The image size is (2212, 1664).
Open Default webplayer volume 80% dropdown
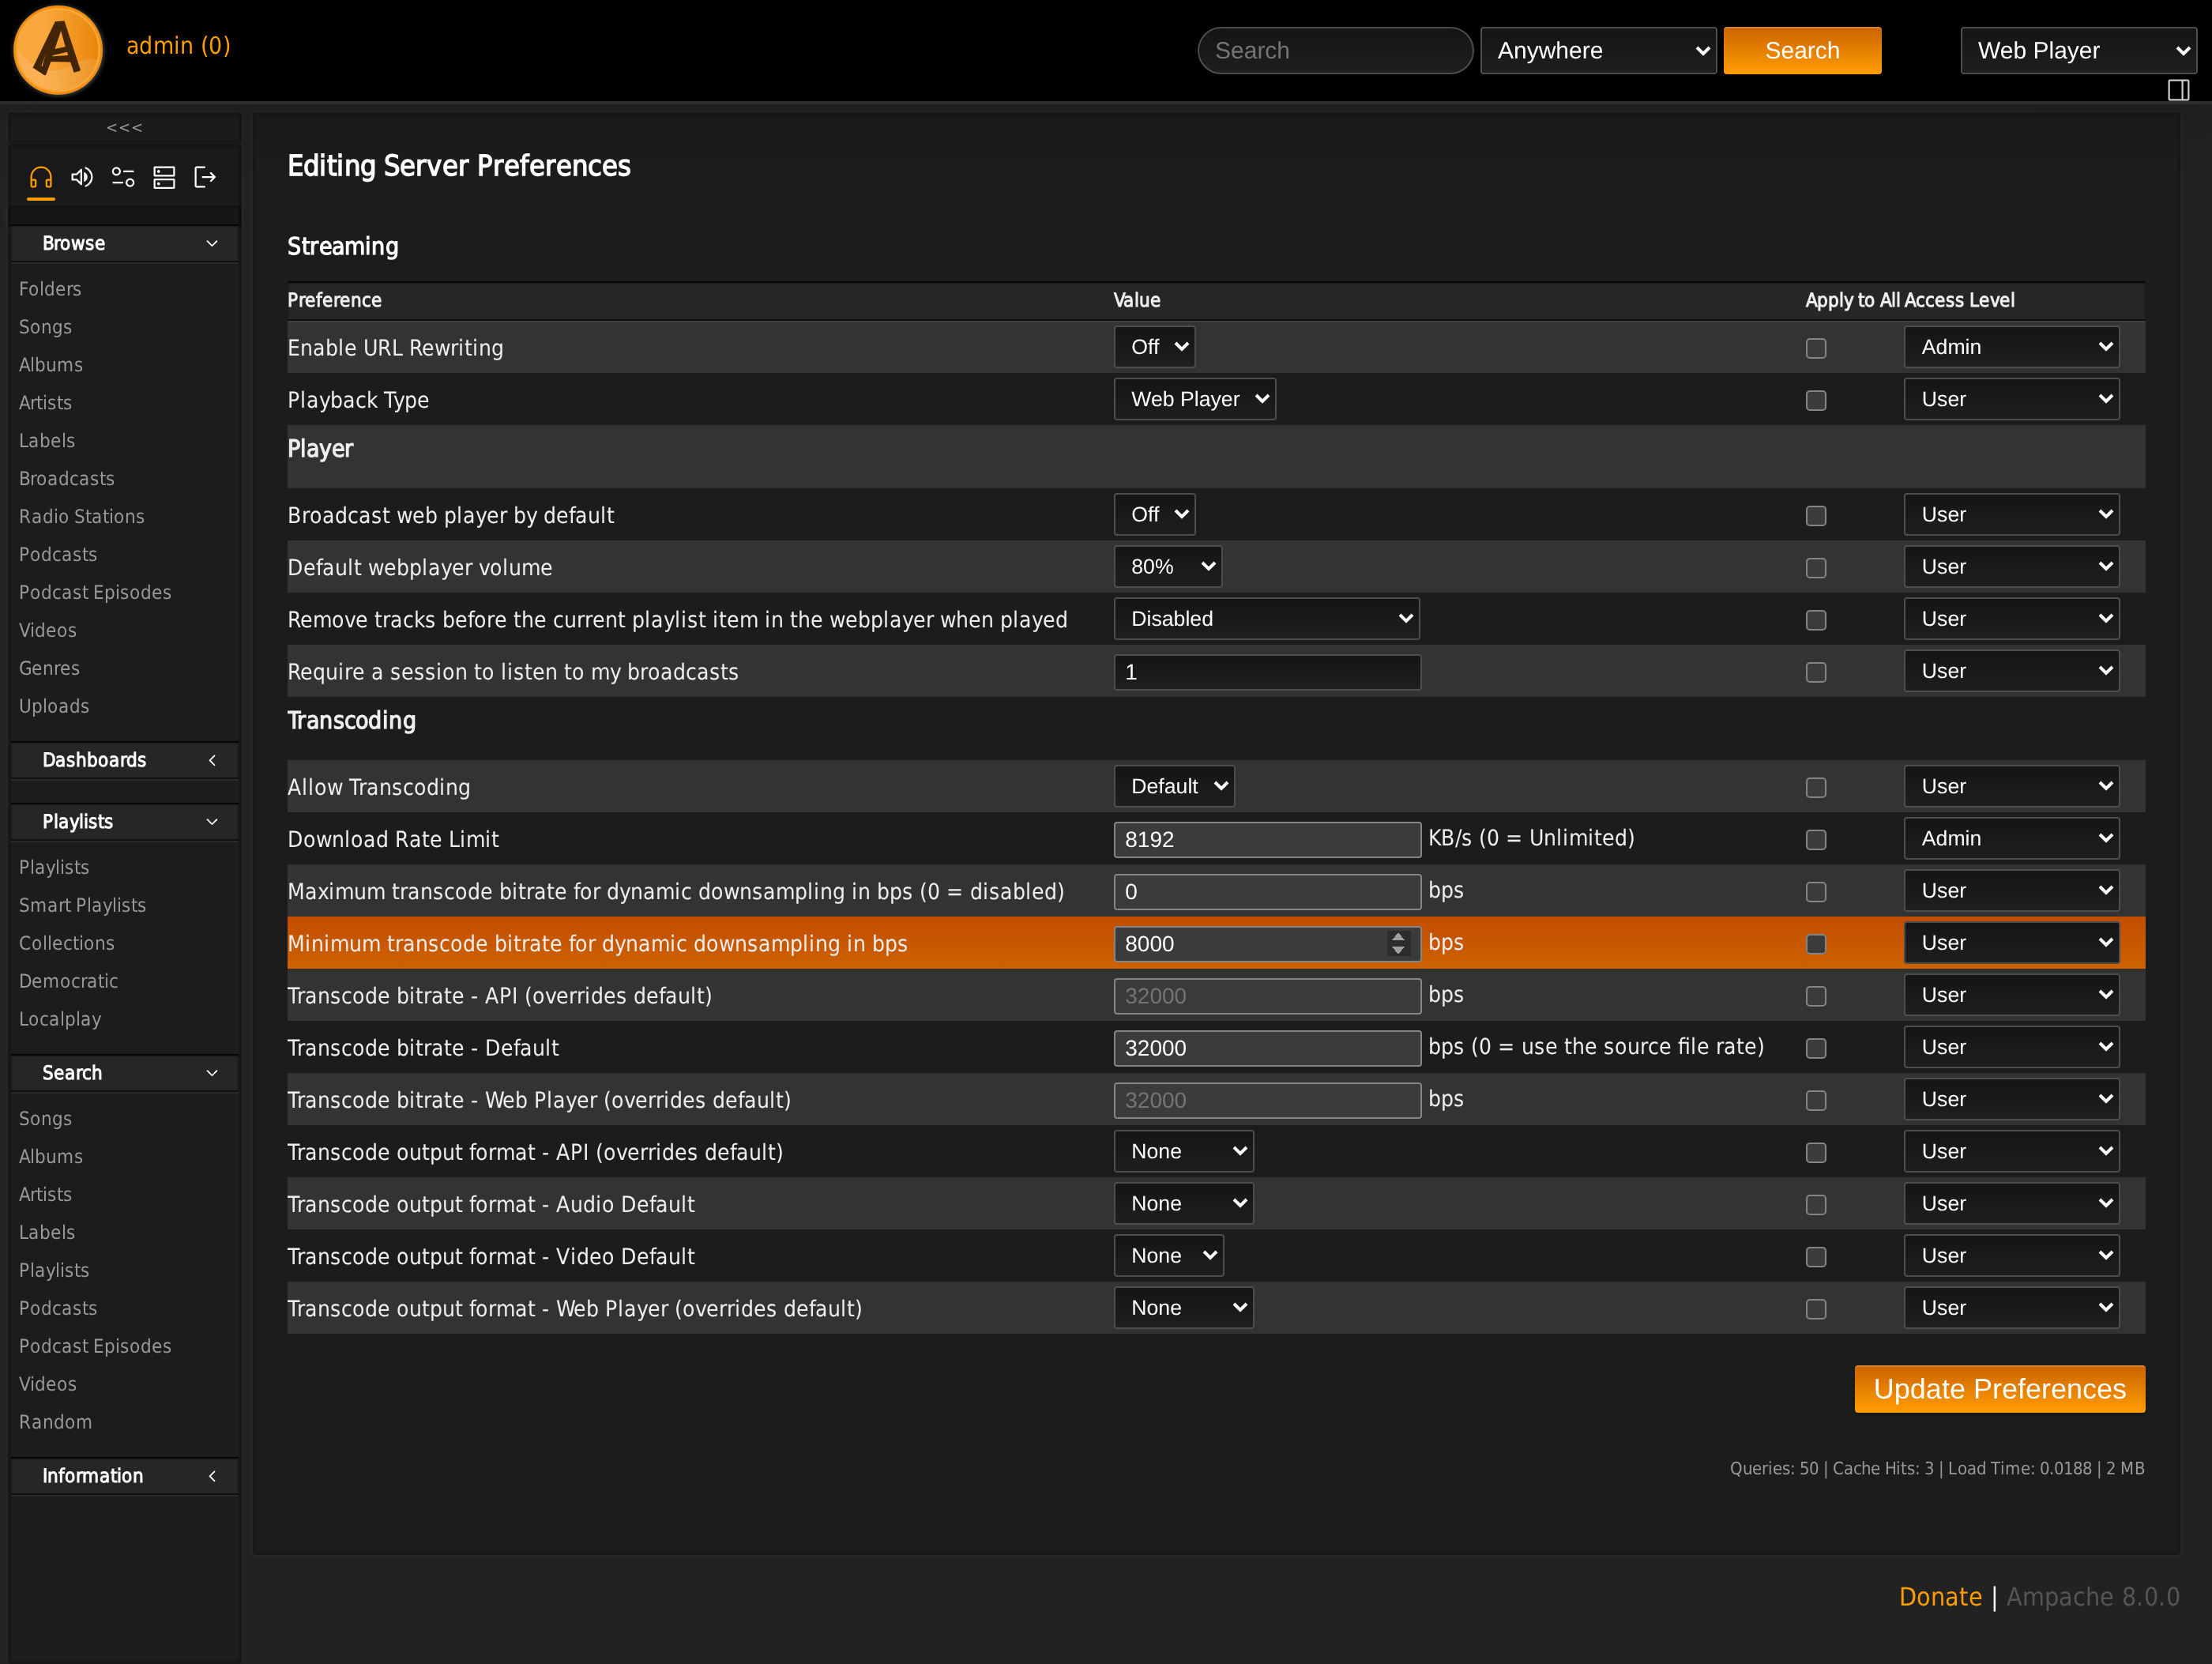[1168, 567]
